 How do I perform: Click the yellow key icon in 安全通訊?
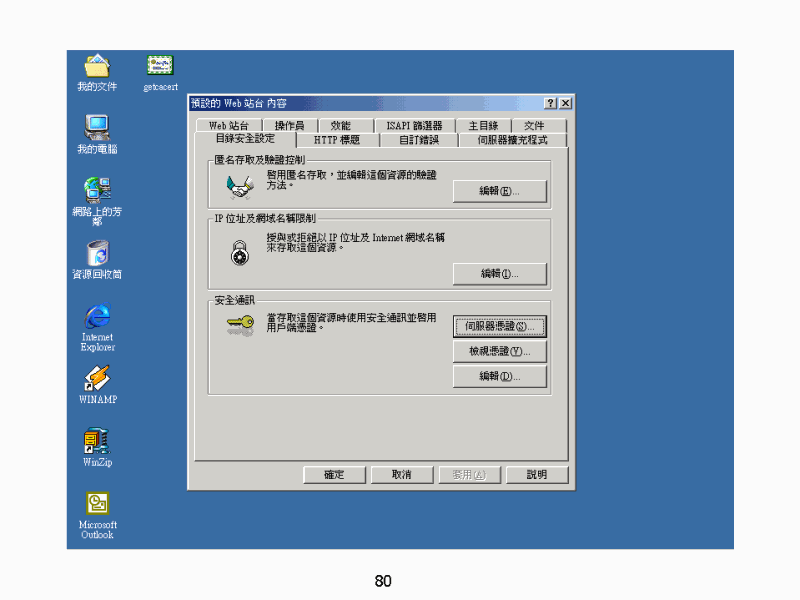tap(239, 322)
